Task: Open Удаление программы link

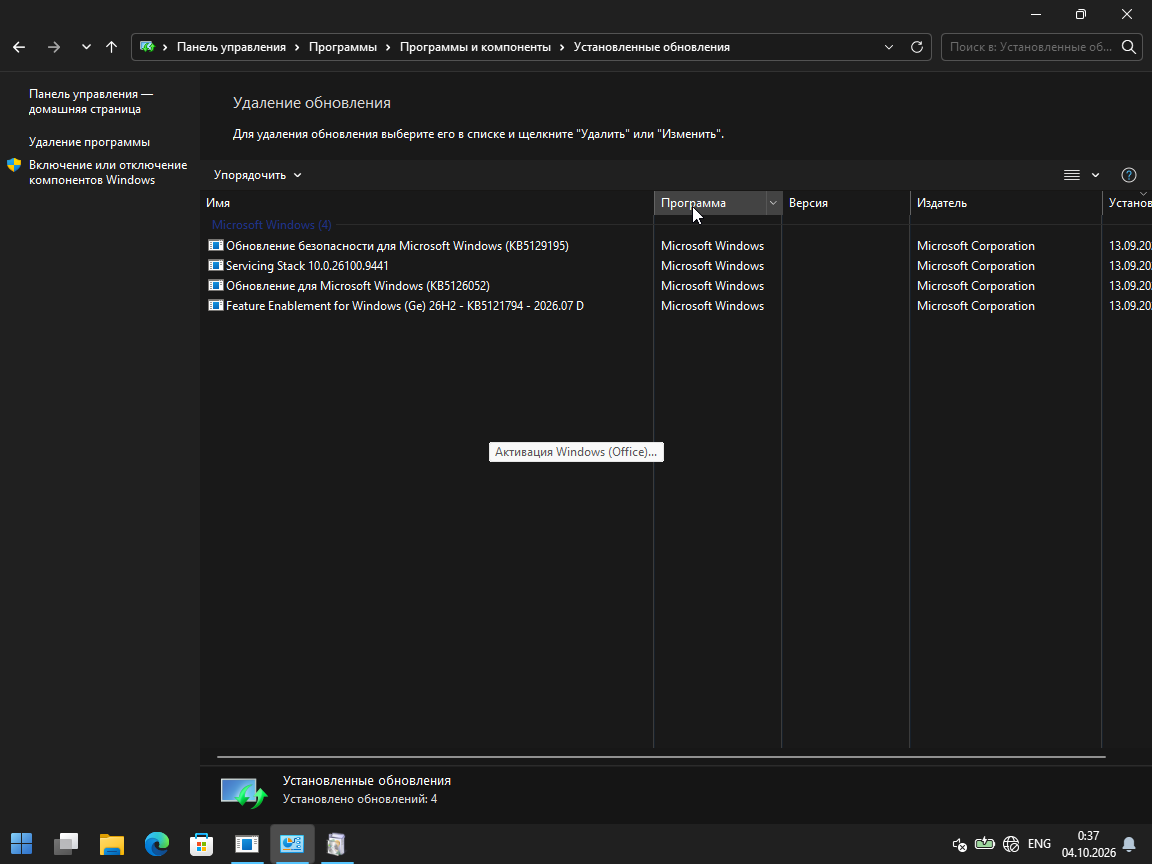Action: coord(89,142)
